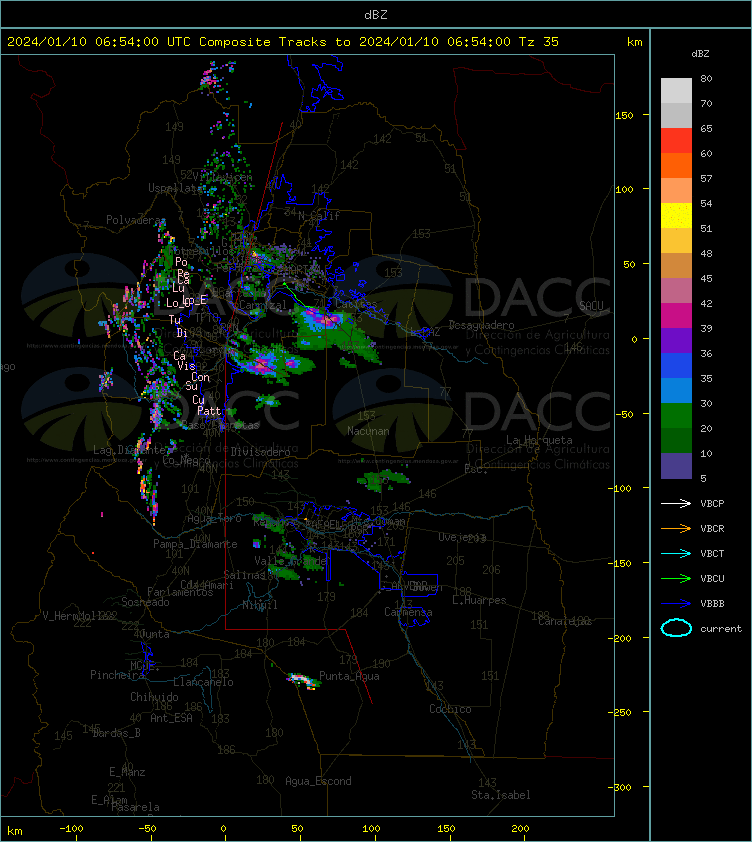Click the 'Agua_Escond' place label
This screenshot has height=842, width=752.
(318, 781)
